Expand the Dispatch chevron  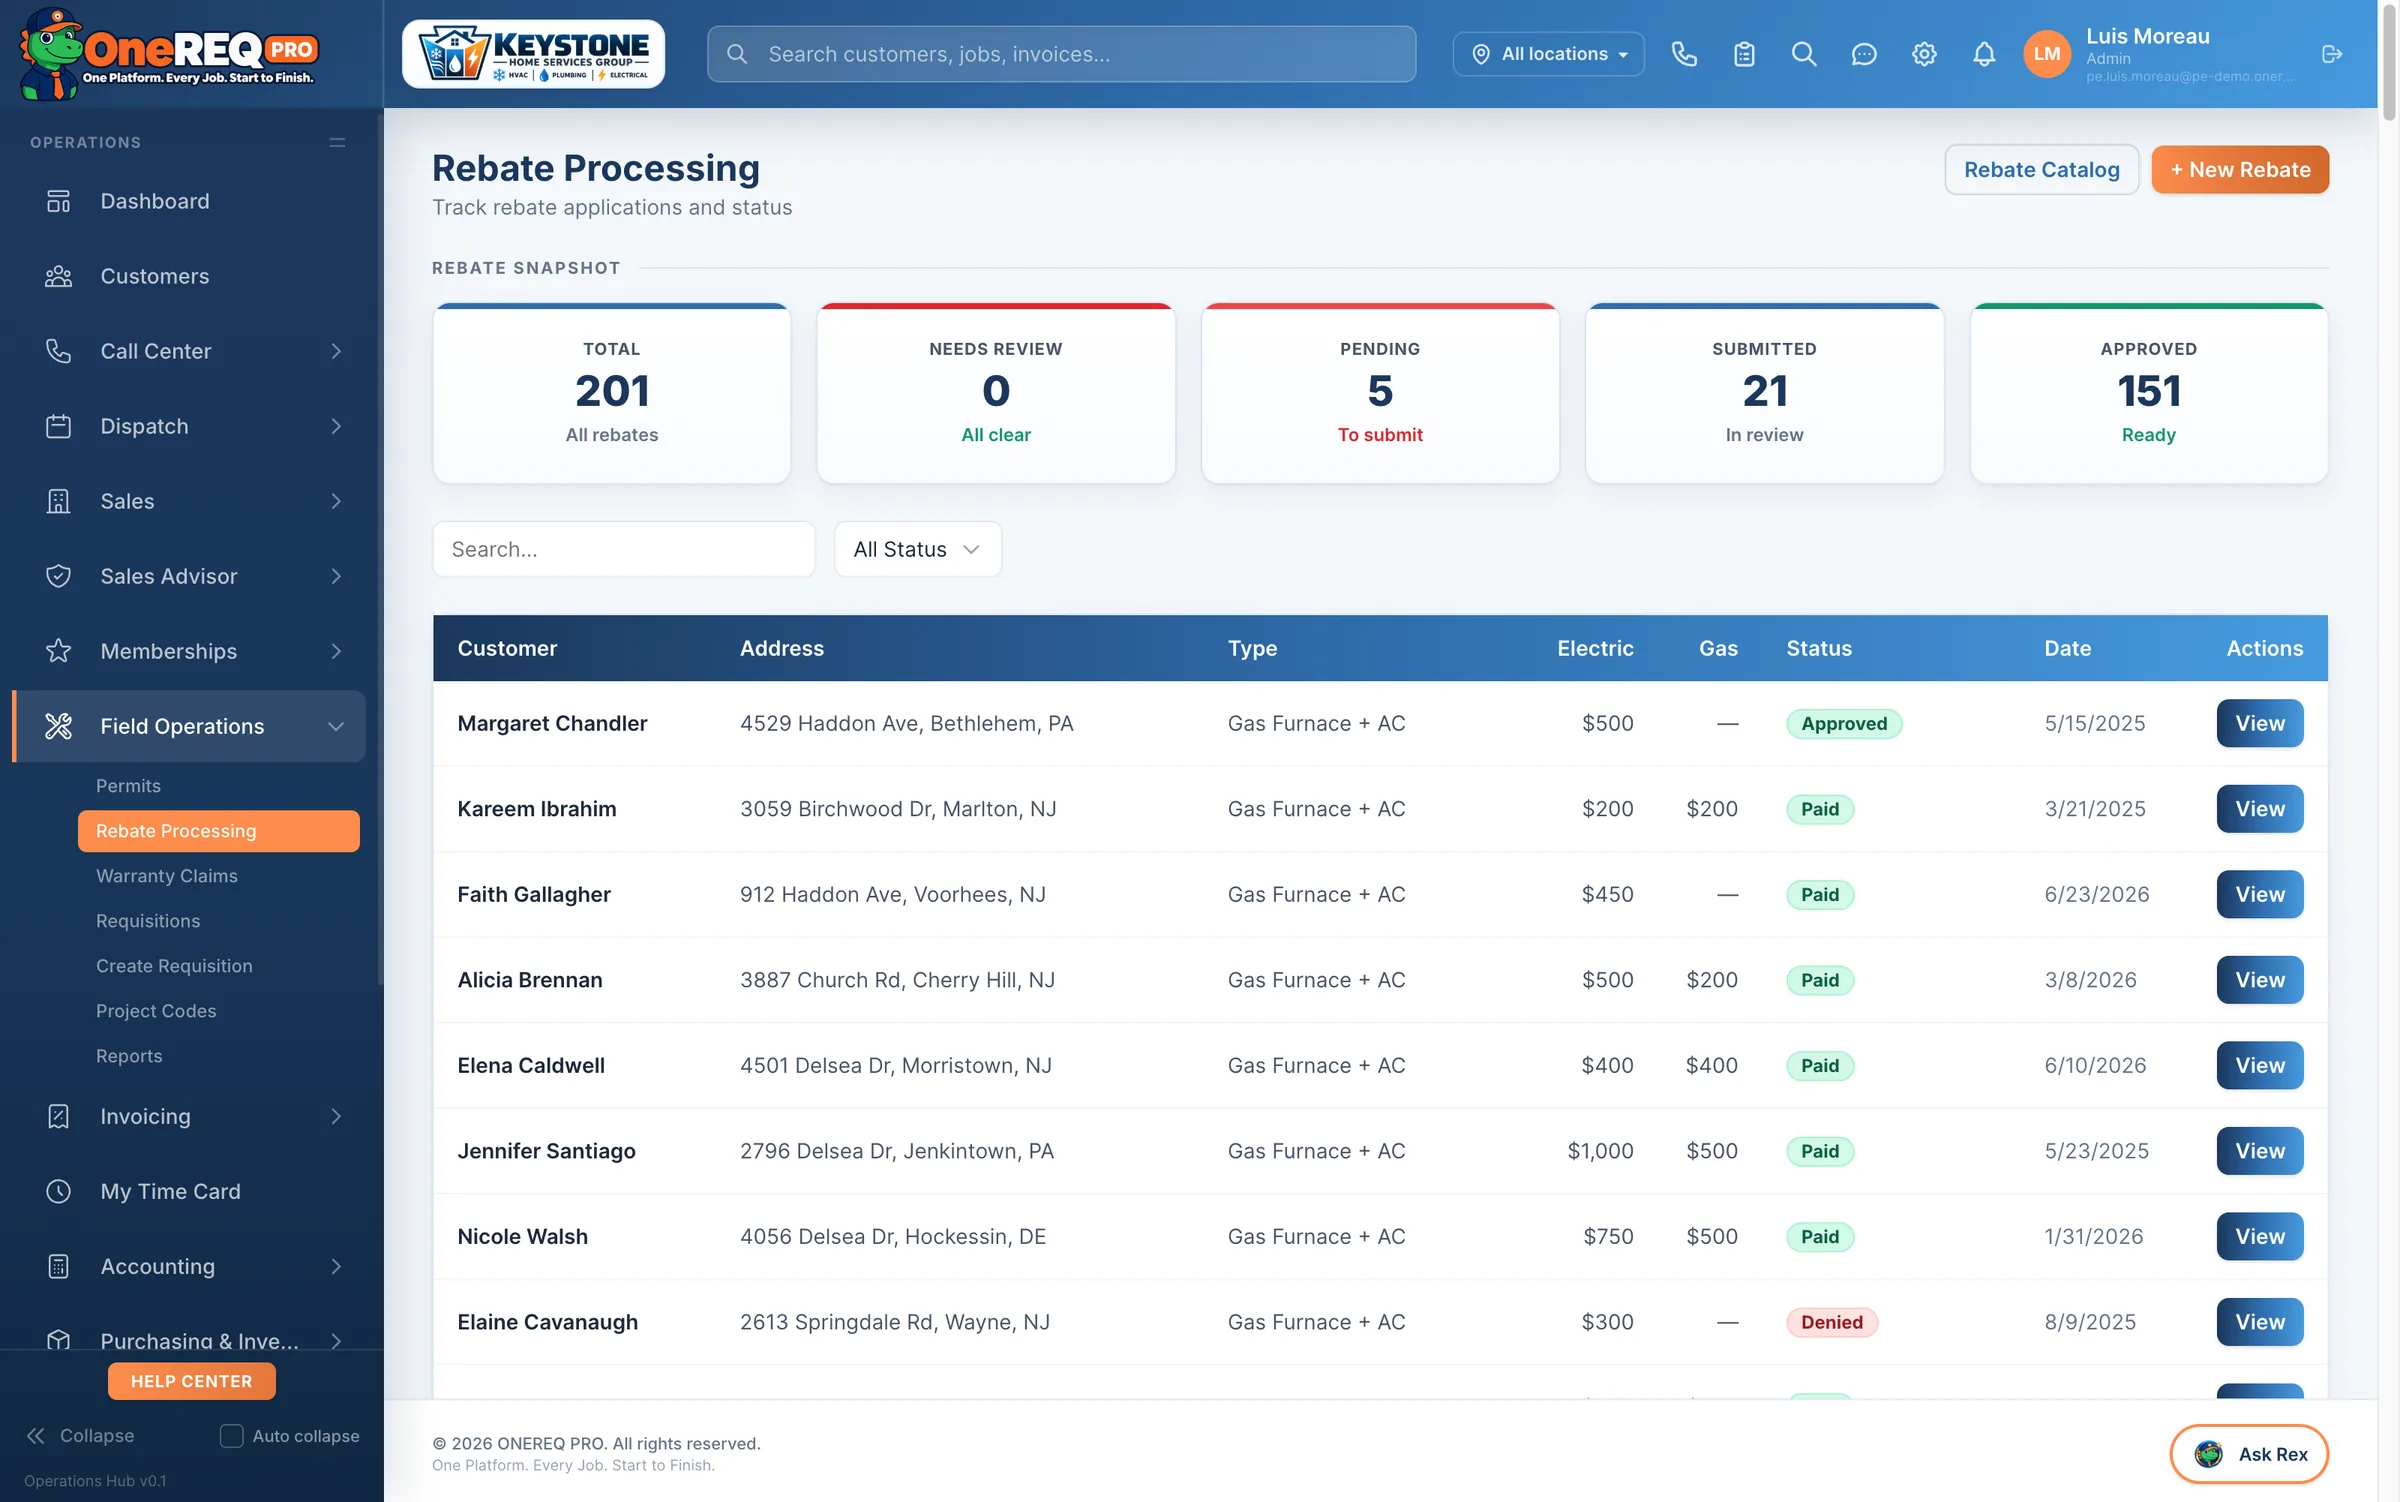[336, 426]
